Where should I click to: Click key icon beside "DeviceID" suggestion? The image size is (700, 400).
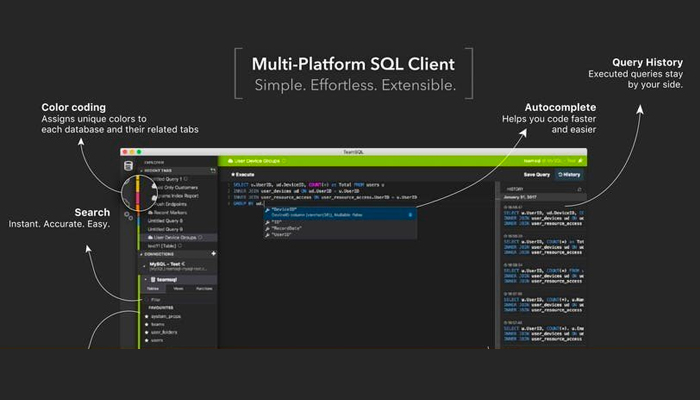tap(267, 210)
